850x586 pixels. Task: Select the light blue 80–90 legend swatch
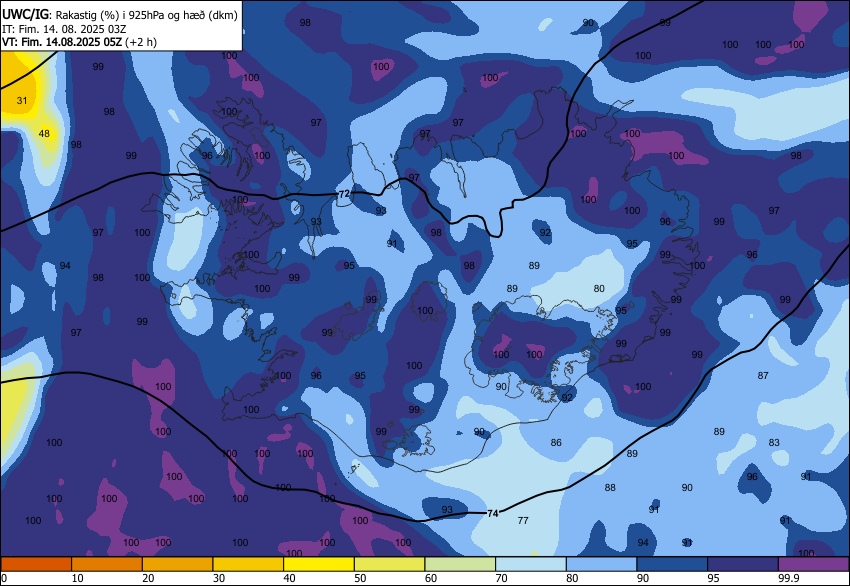pos(602,564)
